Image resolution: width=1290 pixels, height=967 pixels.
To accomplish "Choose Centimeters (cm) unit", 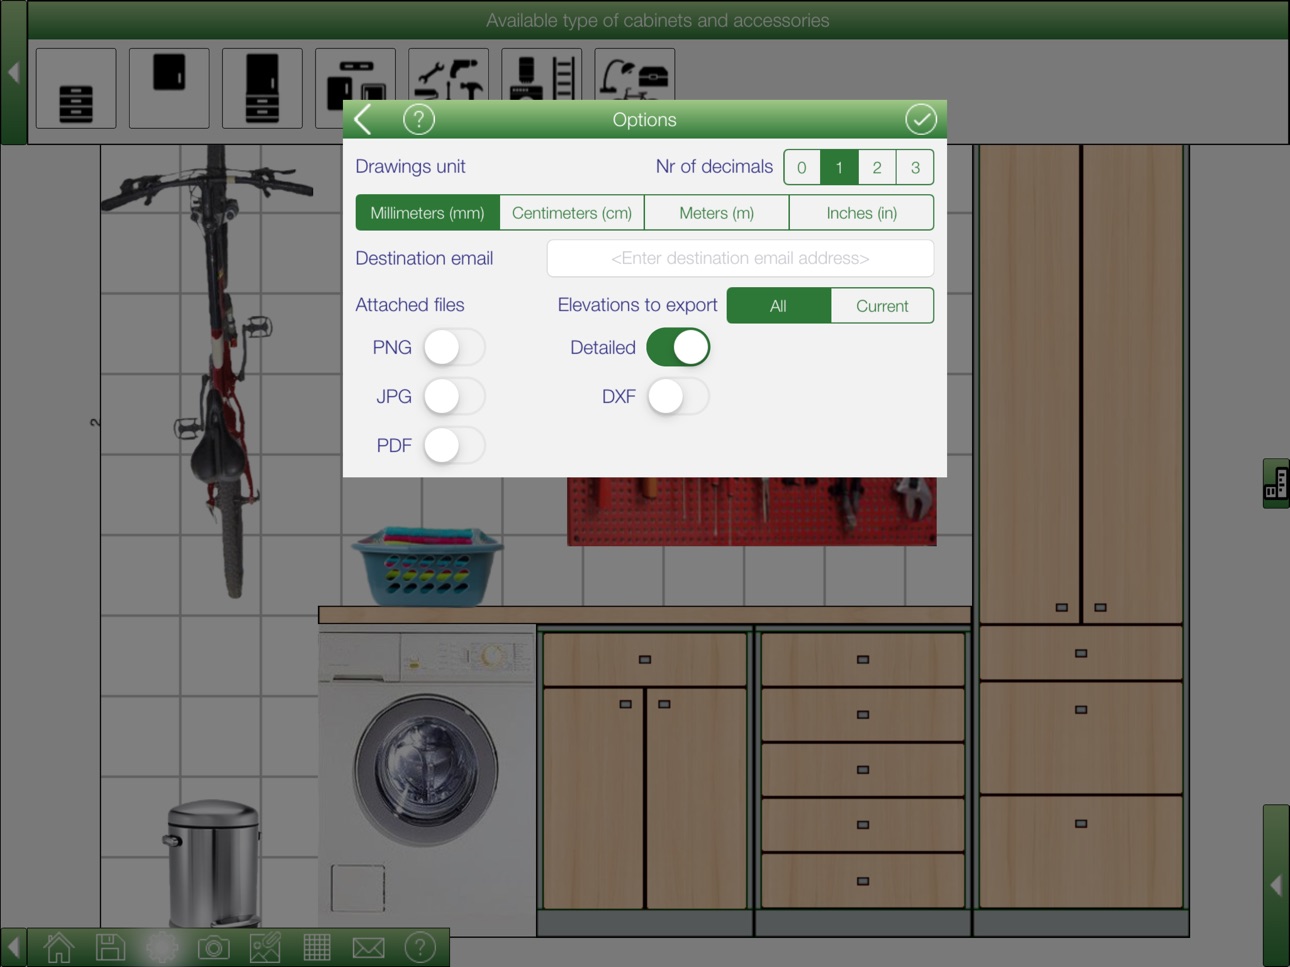I will point(572,213).
